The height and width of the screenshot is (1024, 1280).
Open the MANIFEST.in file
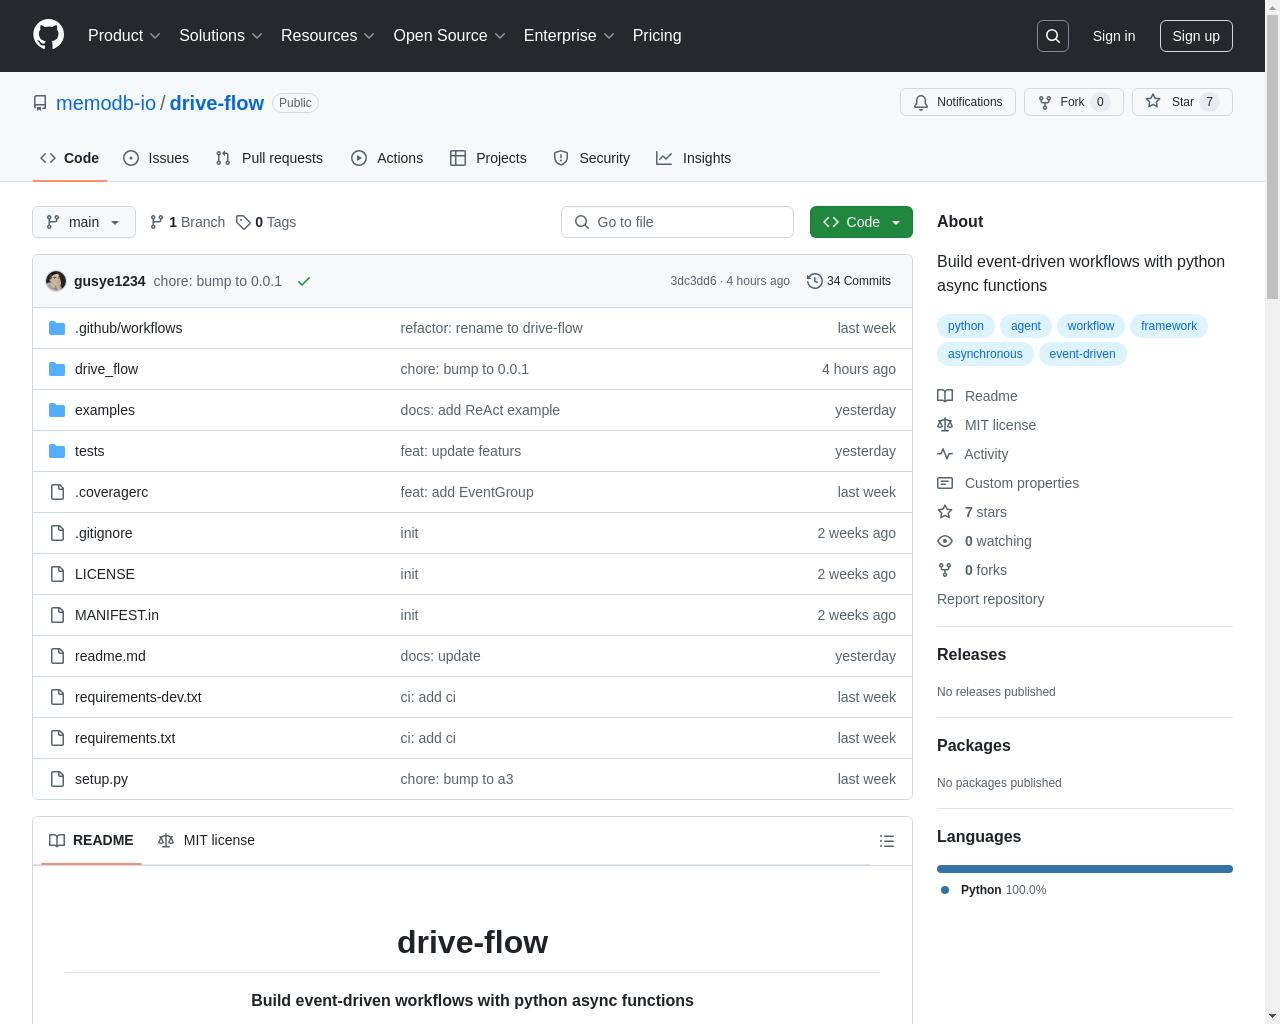pos(117,615)
